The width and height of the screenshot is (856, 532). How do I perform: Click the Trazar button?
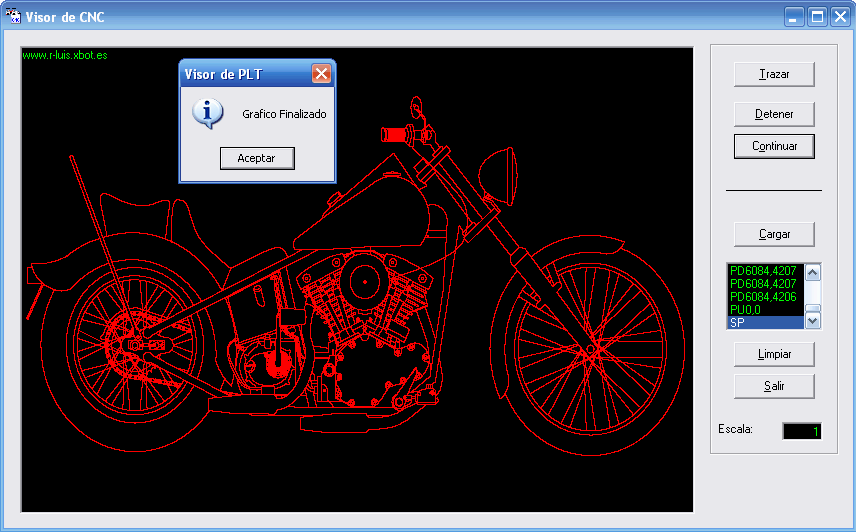tap(774, 74)
